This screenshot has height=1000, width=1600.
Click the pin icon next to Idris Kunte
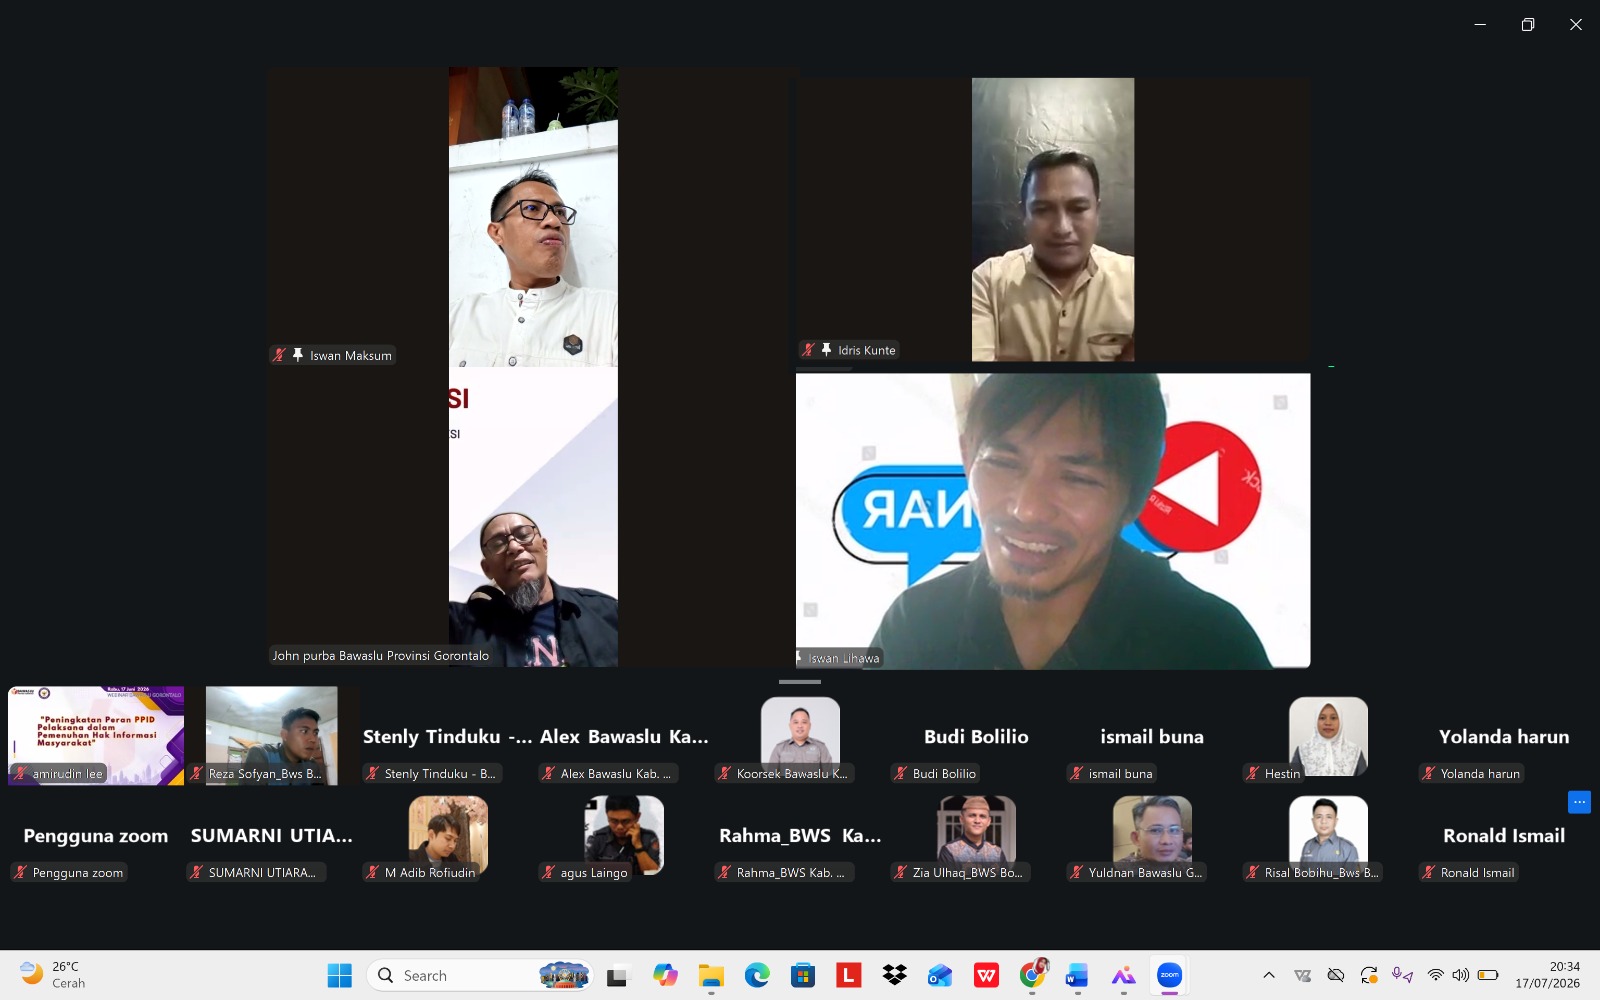826,350
